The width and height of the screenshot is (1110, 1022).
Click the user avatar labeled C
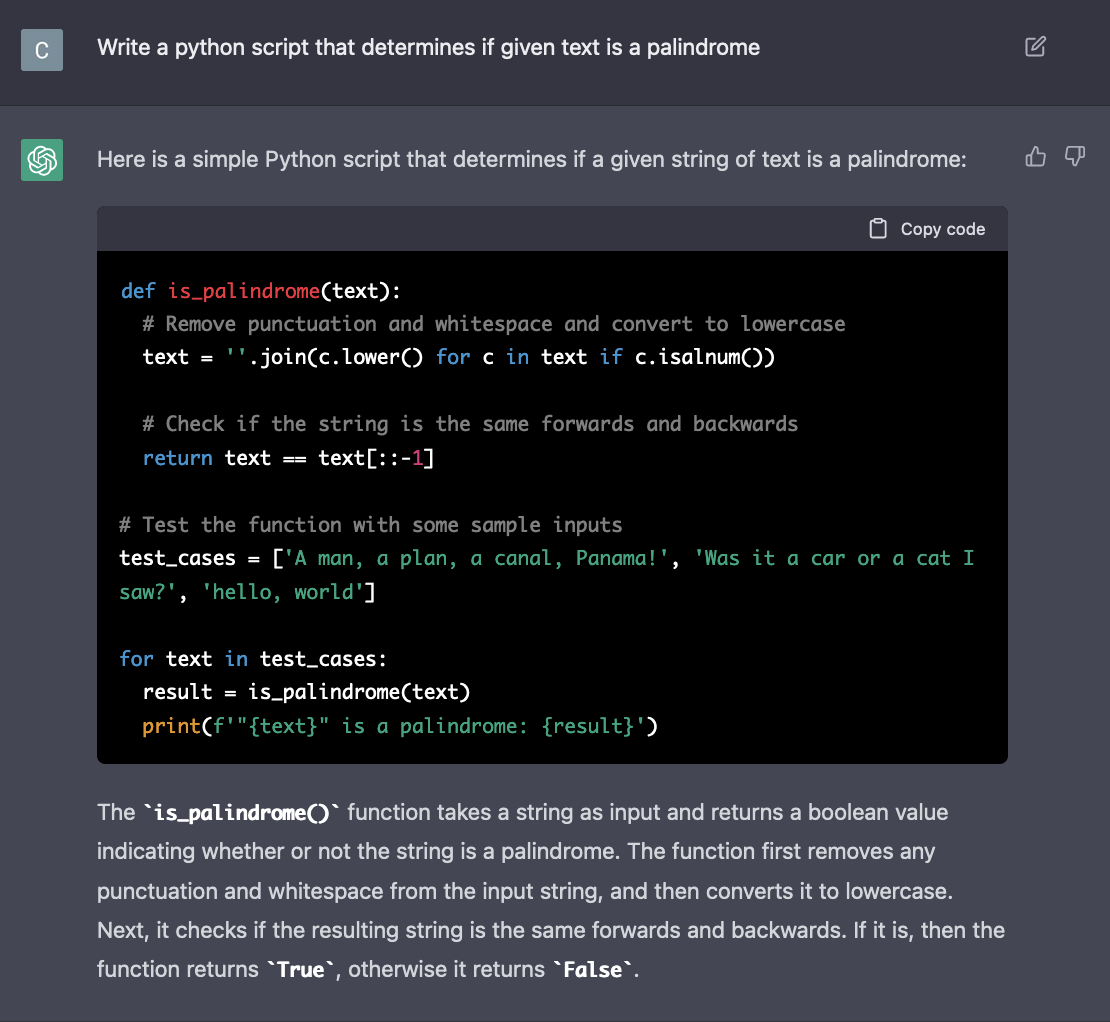42,50
